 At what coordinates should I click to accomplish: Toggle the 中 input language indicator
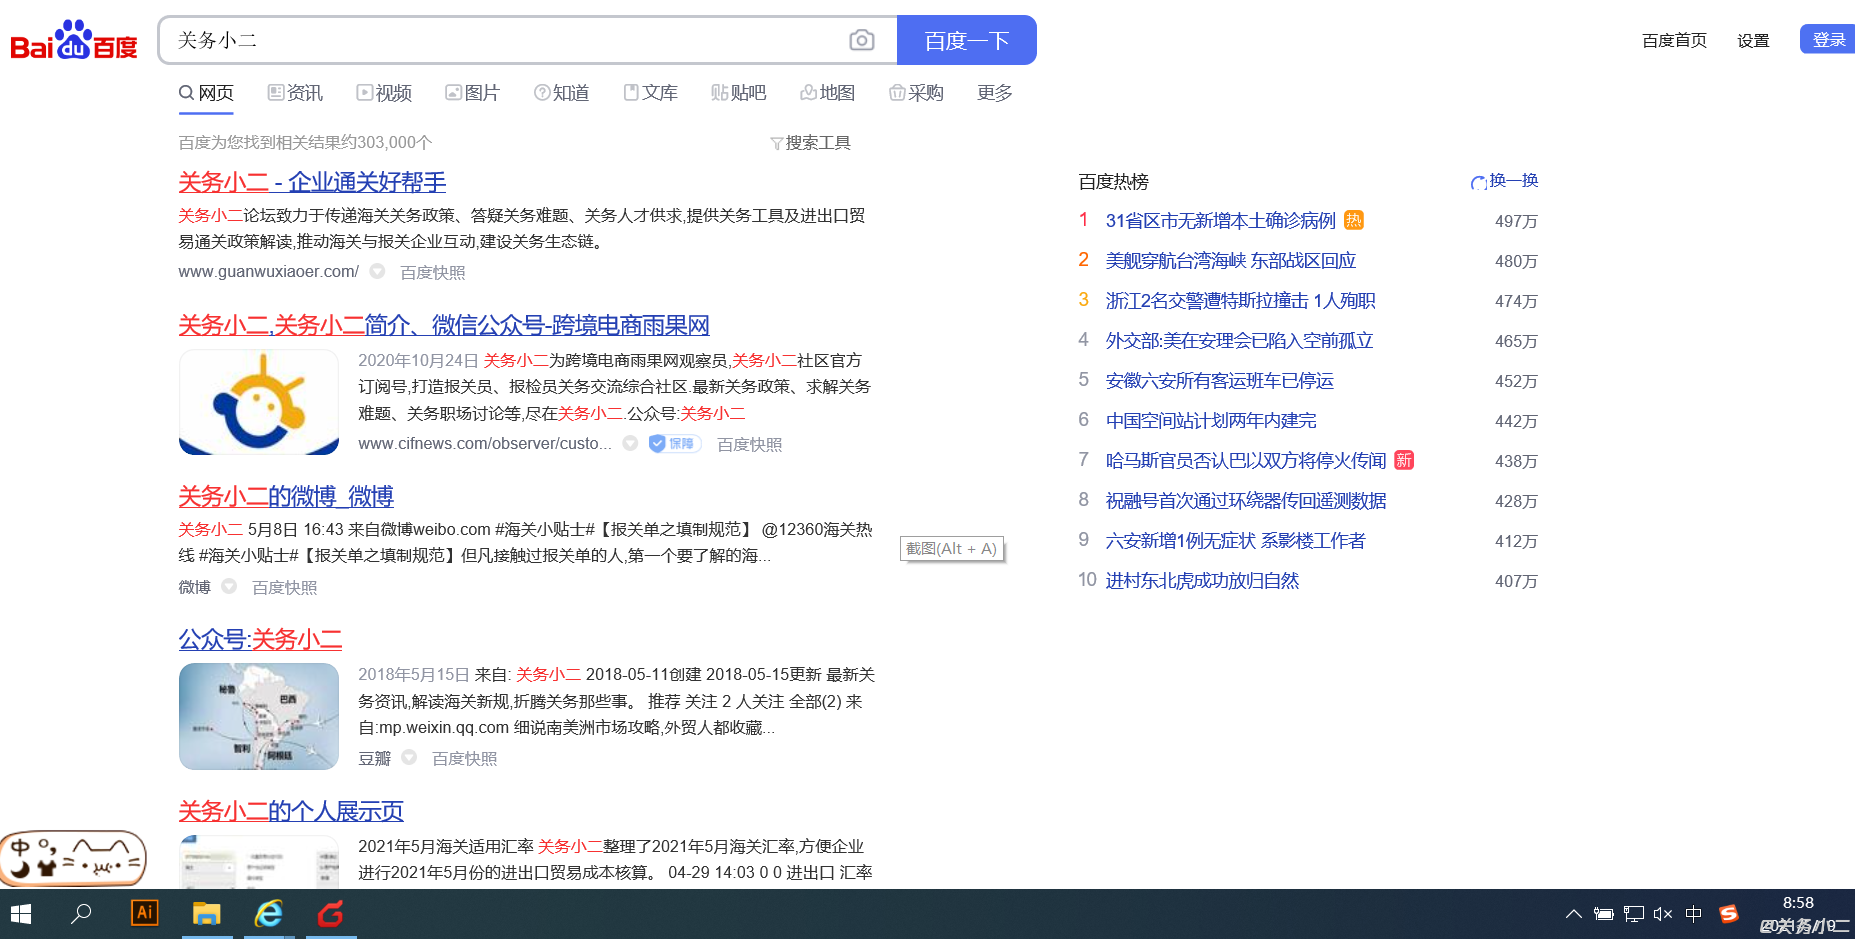point(1693,914)
